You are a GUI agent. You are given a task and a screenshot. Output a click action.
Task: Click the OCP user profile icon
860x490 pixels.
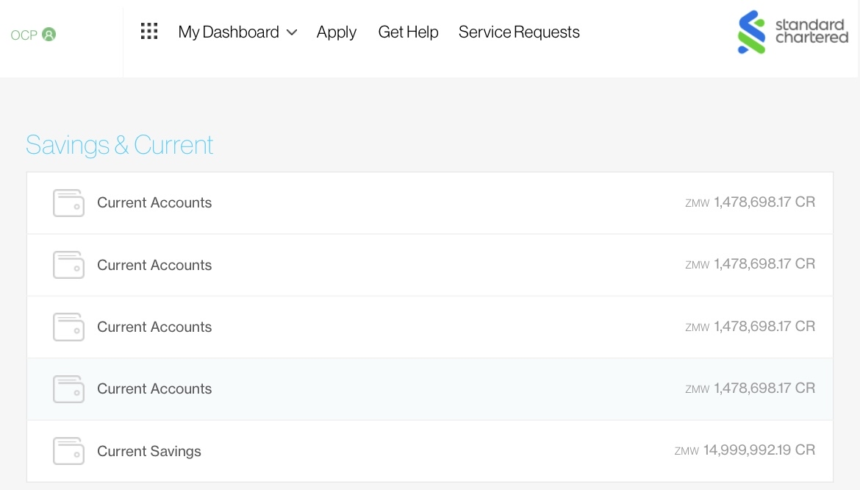(x=49, y=34)
